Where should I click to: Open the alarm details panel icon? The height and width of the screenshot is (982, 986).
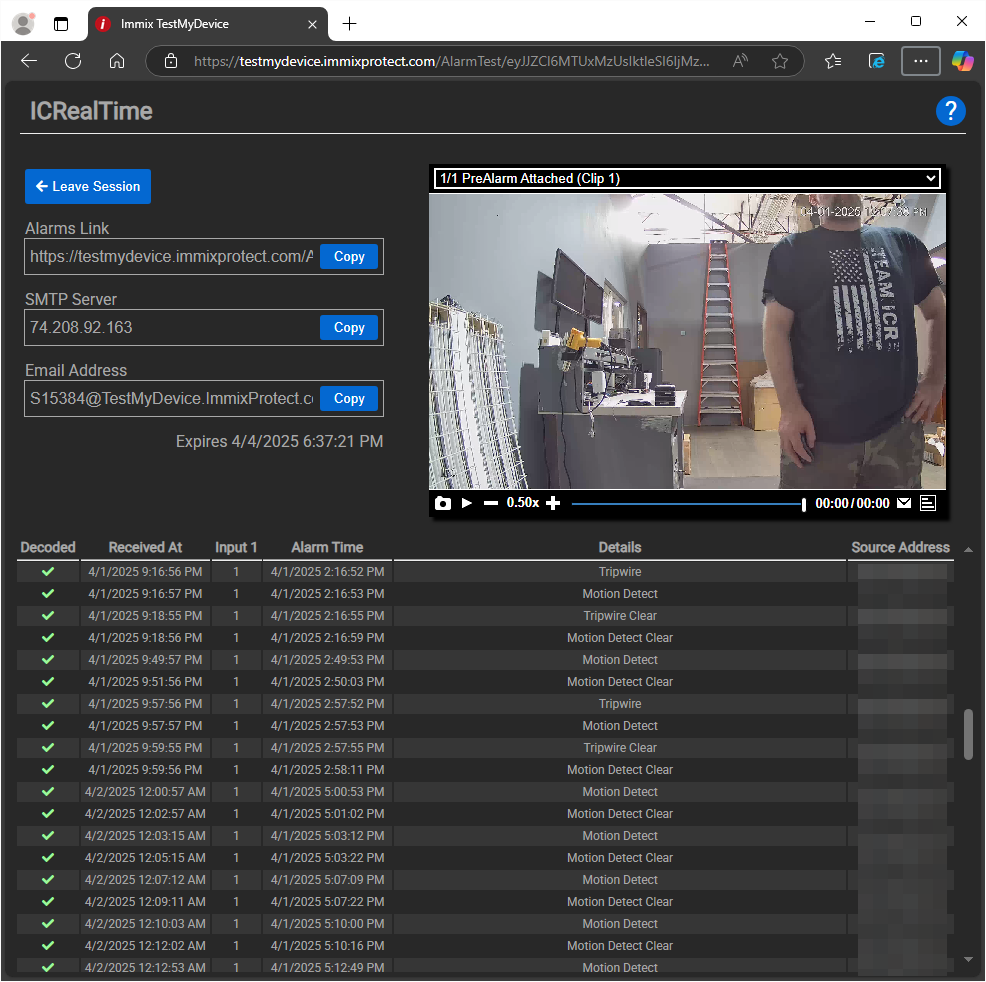point(928,503)
